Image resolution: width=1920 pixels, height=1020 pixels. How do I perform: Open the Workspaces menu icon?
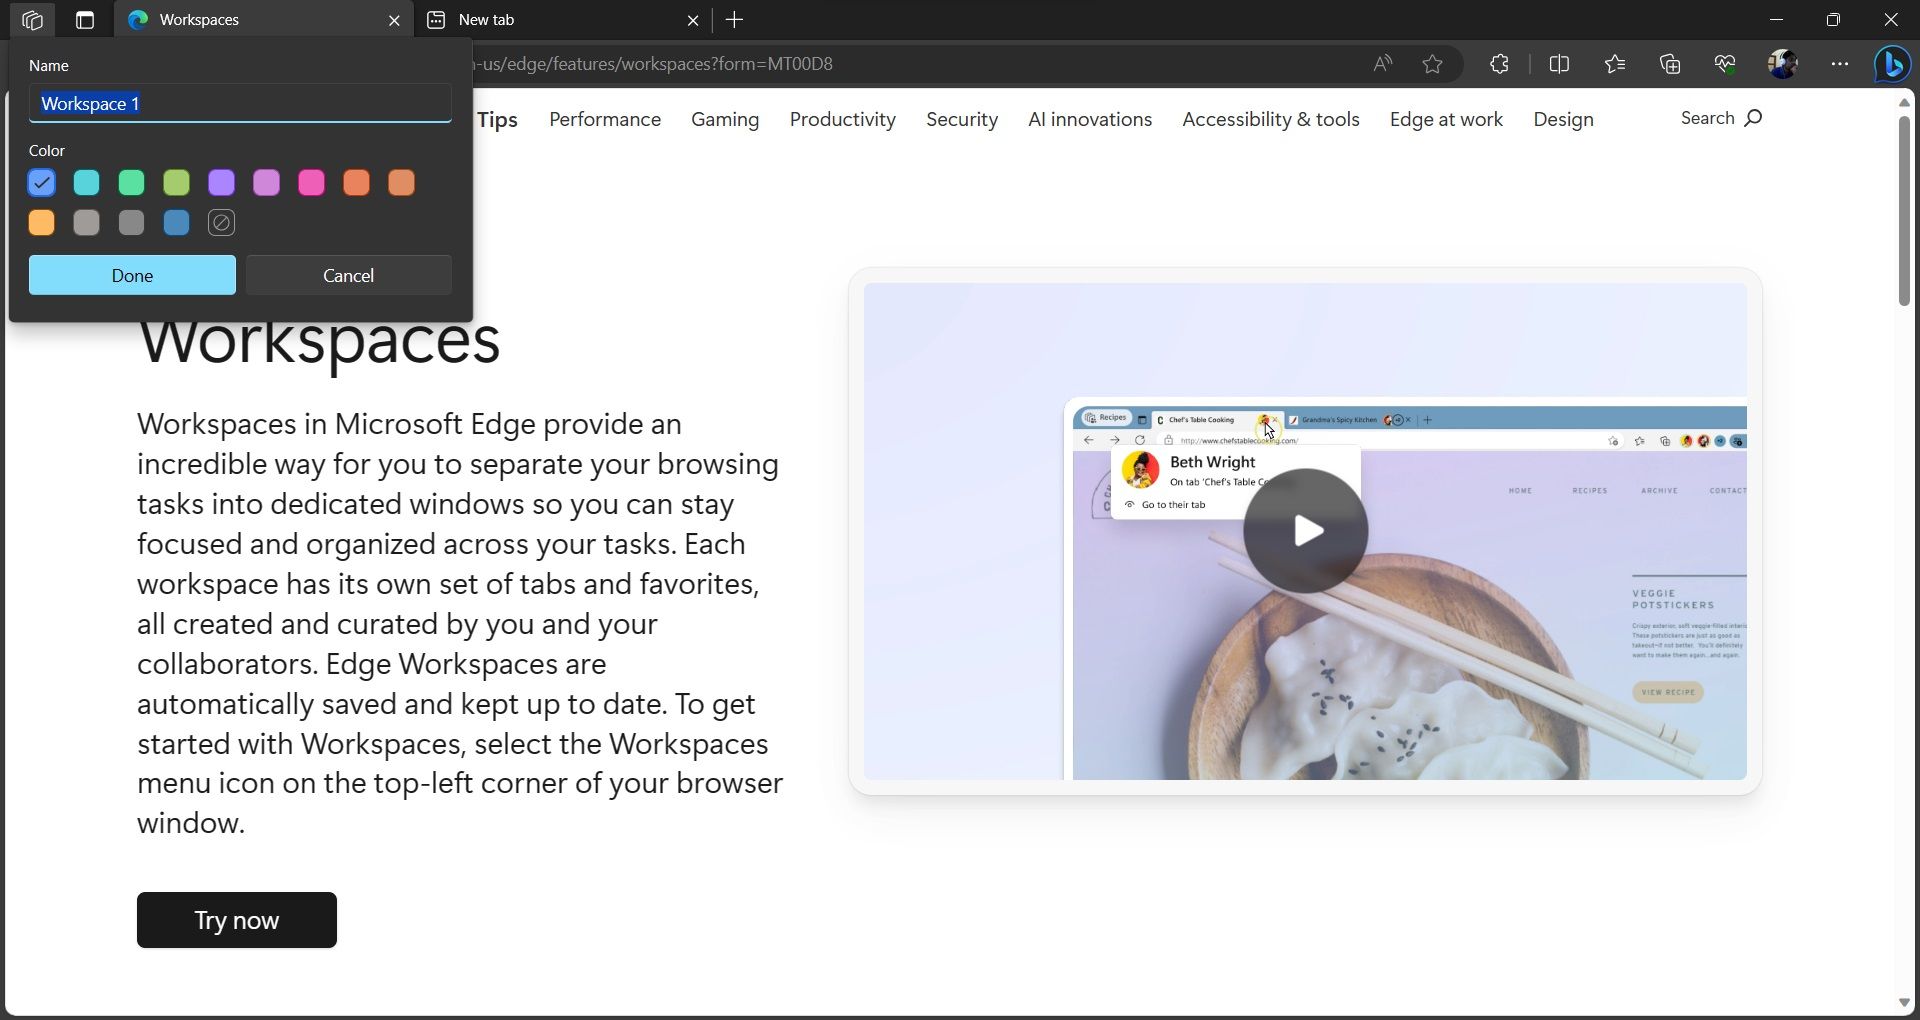click(x=33, y=20)
